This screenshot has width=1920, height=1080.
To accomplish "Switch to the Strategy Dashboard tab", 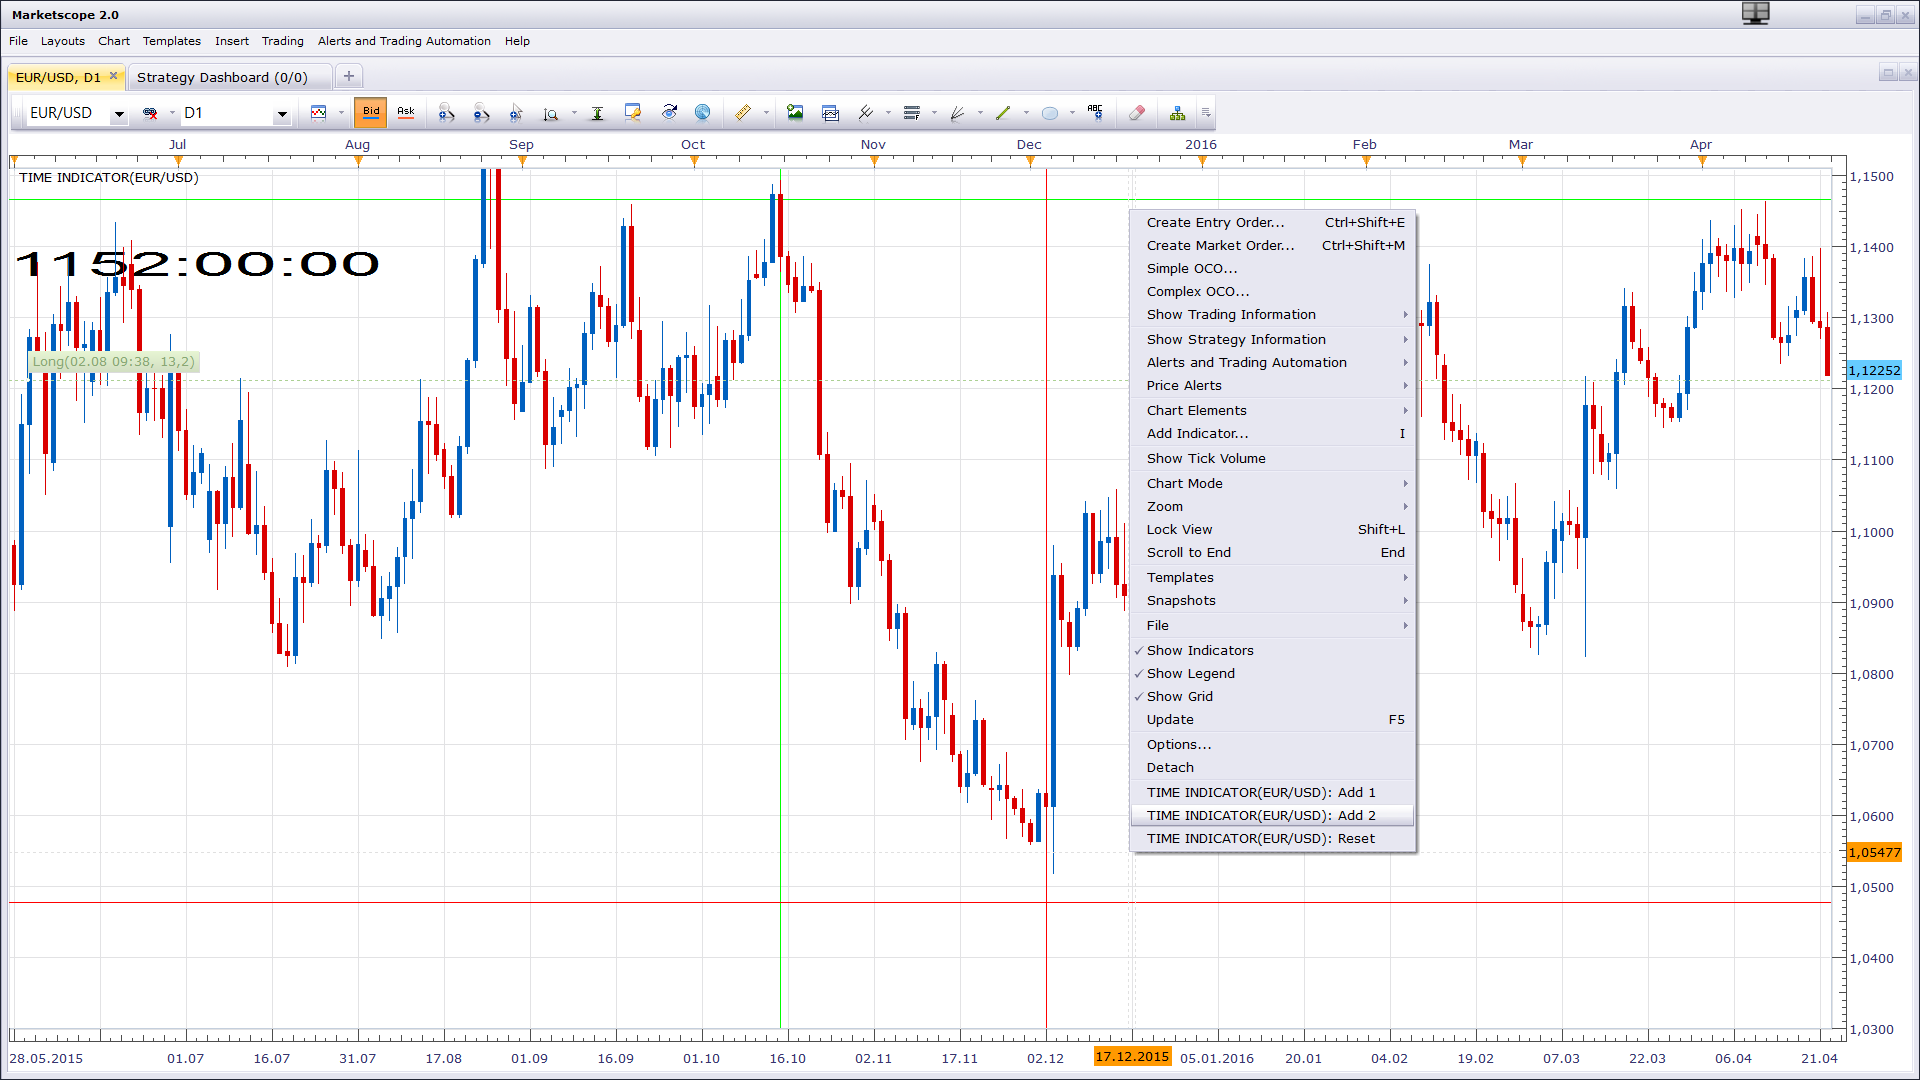I will coord(222,77).
